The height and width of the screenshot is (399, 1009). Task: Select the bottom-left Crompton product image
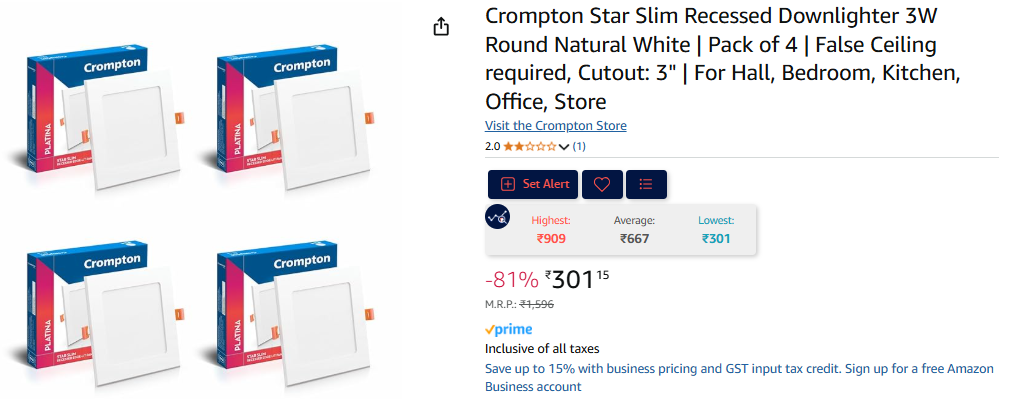coord(97,312)
